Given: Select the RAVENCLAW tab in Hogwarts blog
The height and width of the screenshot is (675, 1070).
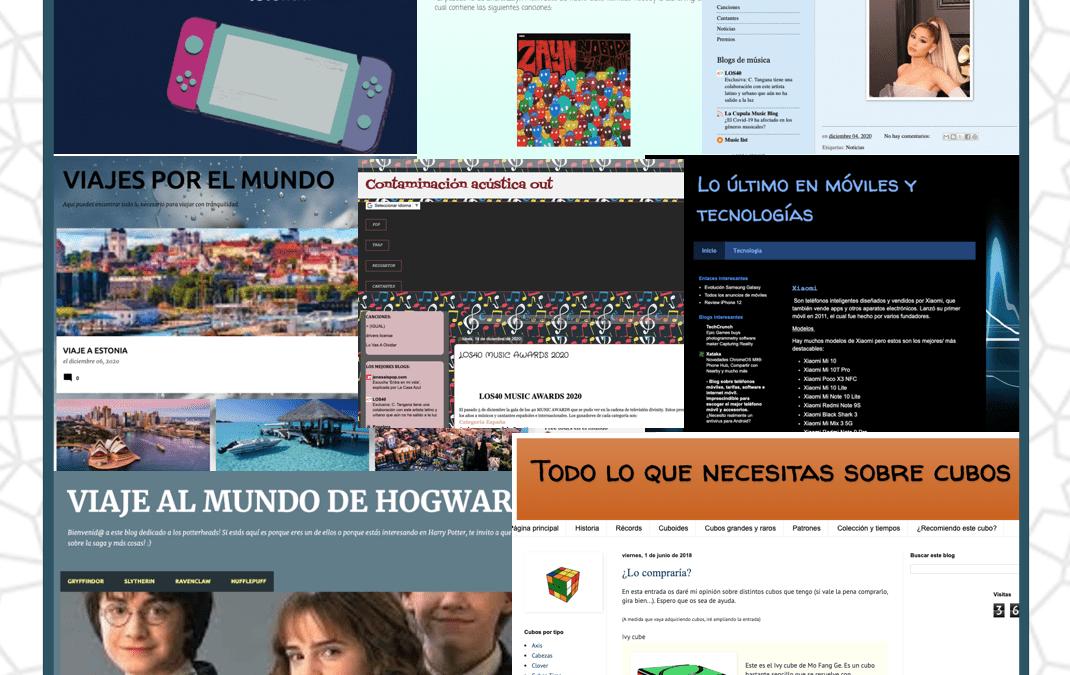Looking at the screenshot, I should point(193,581).
